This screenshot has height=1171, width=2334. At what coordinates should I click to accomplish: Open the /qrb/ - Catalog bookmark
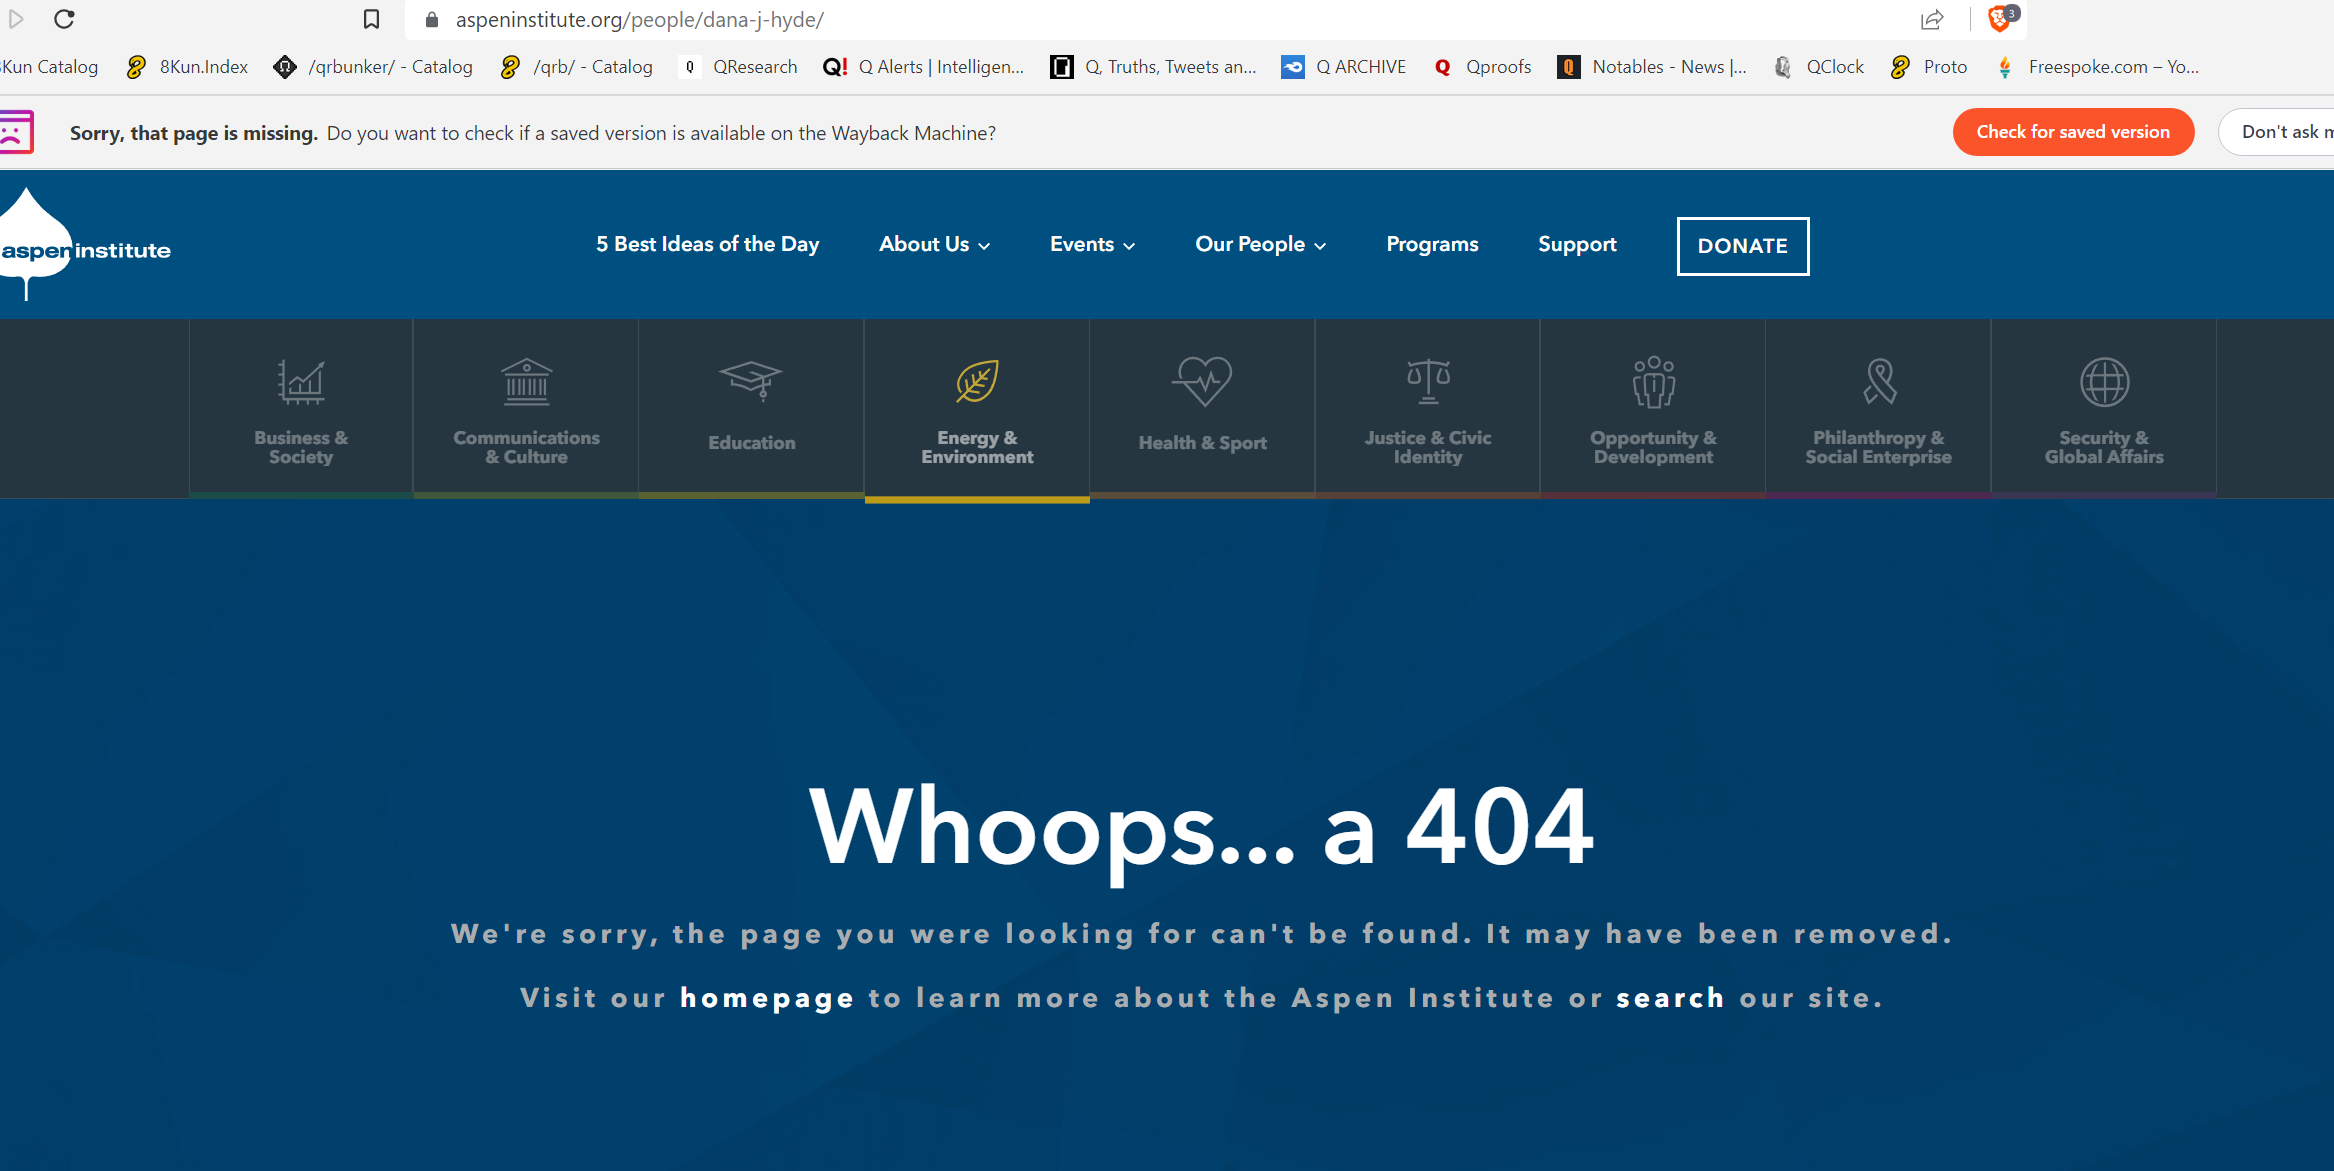[x=576, y=67]
